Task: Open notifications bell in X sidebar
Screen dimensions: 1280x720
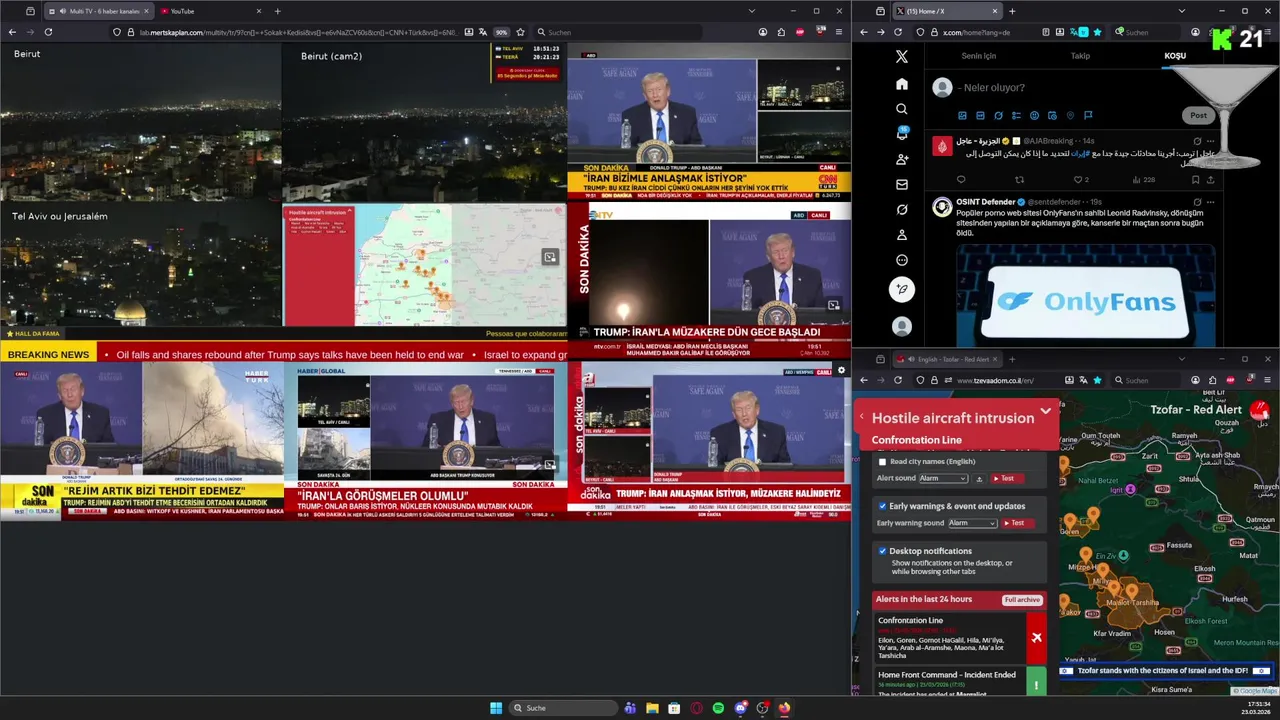Action: click(902, 134)
